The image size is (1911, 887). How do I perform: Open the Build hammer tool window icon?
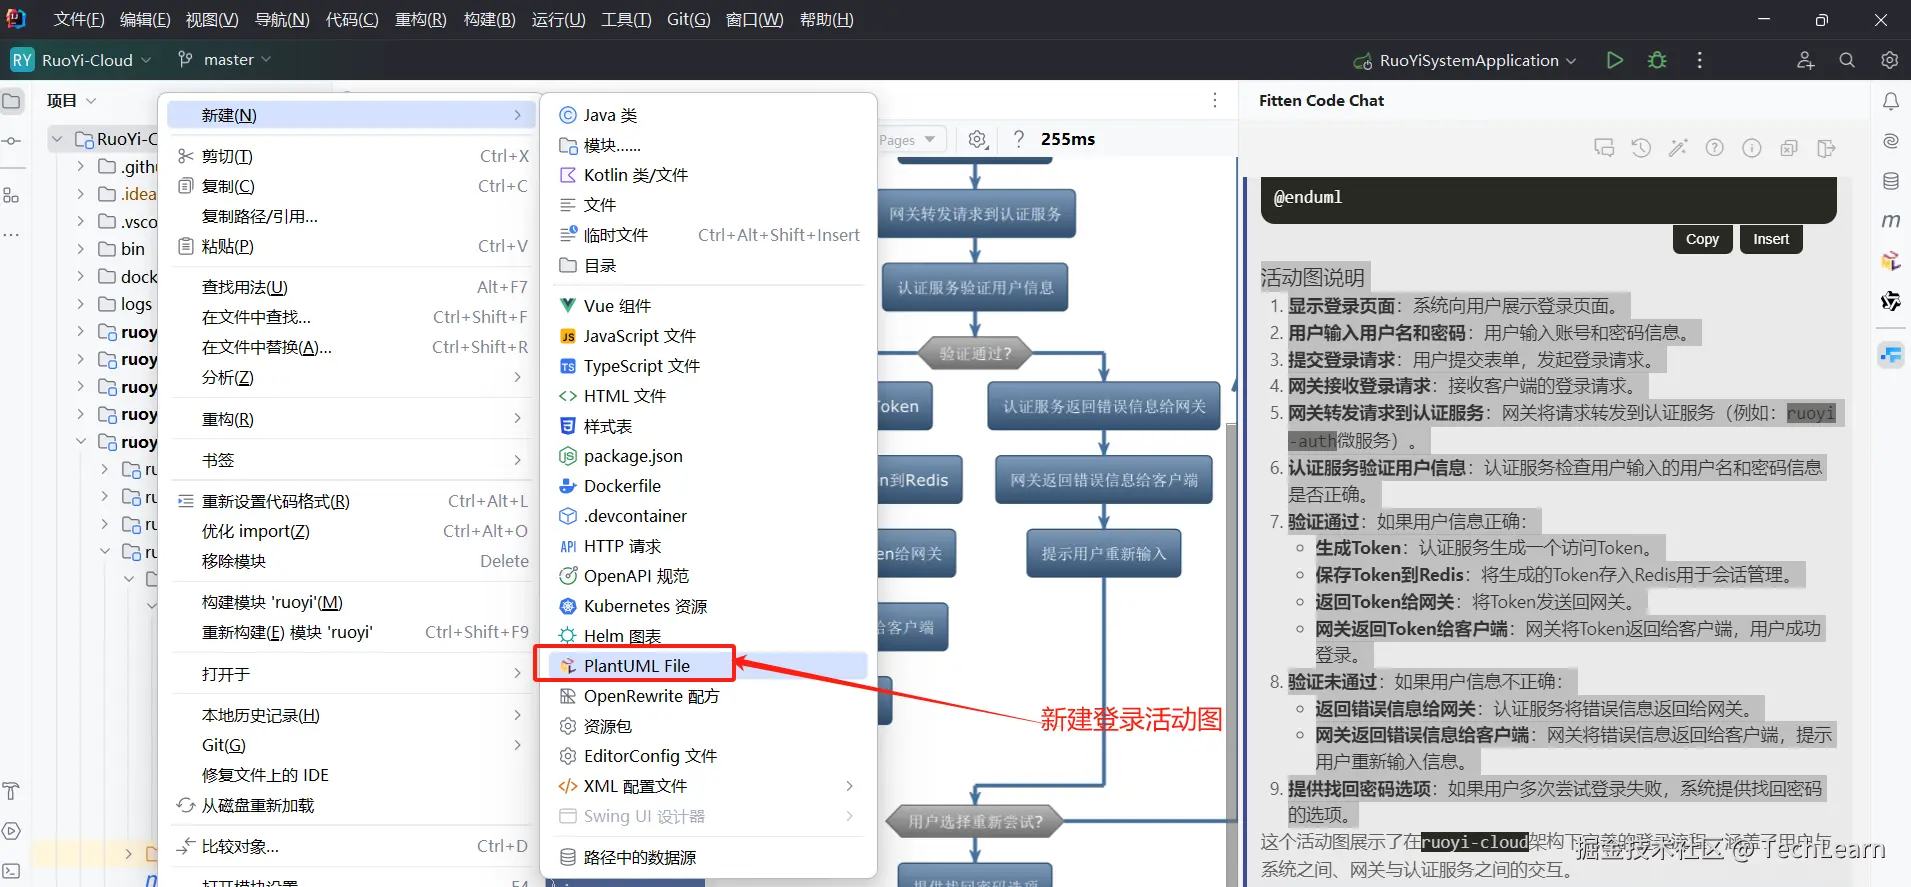click(12, 791)
